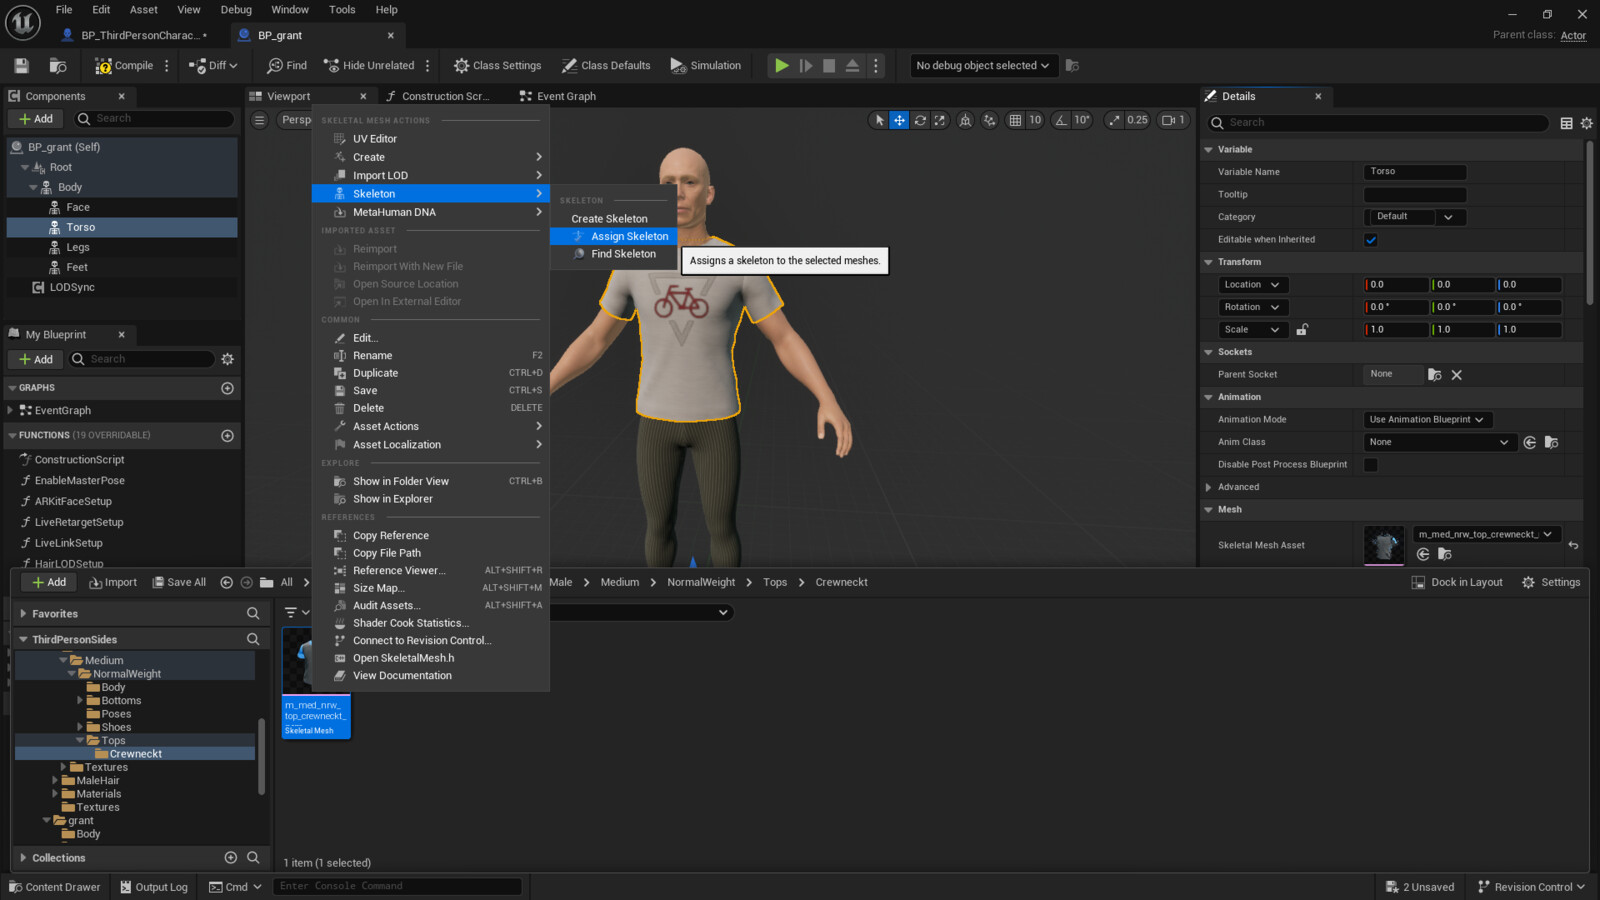
Task: Click Save All in Content Browser
Action: point(179,583)
